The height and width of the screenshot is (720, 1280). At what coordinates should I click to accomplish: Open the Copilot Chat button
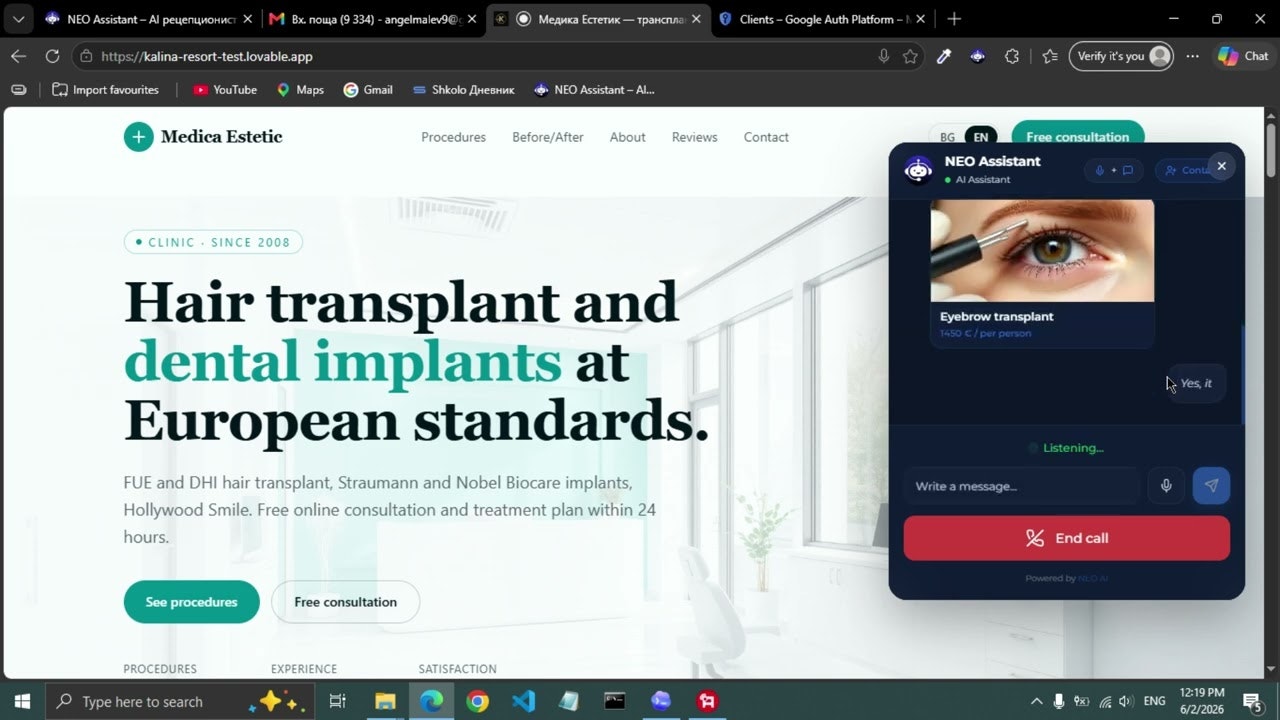click(1243, 56)
